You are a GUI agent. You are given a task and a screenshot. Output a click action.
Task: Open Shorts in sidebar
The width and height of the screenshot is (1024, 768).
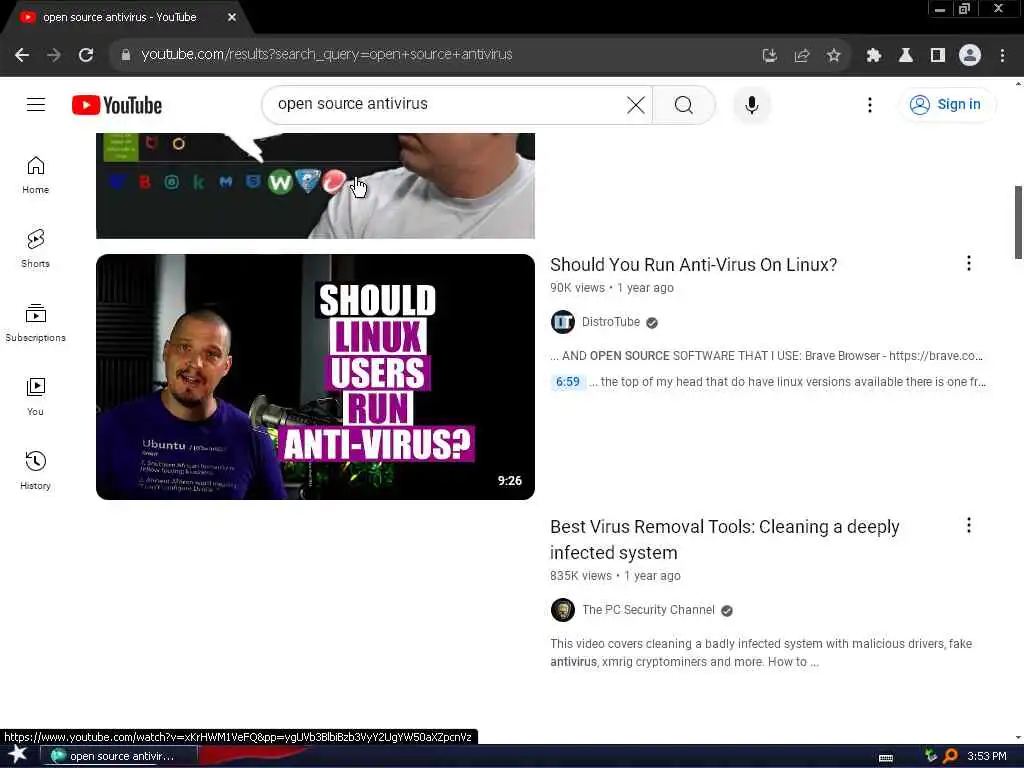point(35,249)
